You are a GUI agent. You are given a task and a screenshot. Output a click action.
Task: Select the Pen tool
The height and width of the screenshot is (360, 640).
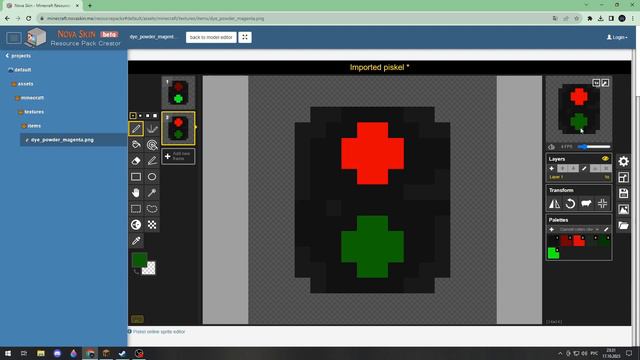pyautogui.click(x=136, y=129)
